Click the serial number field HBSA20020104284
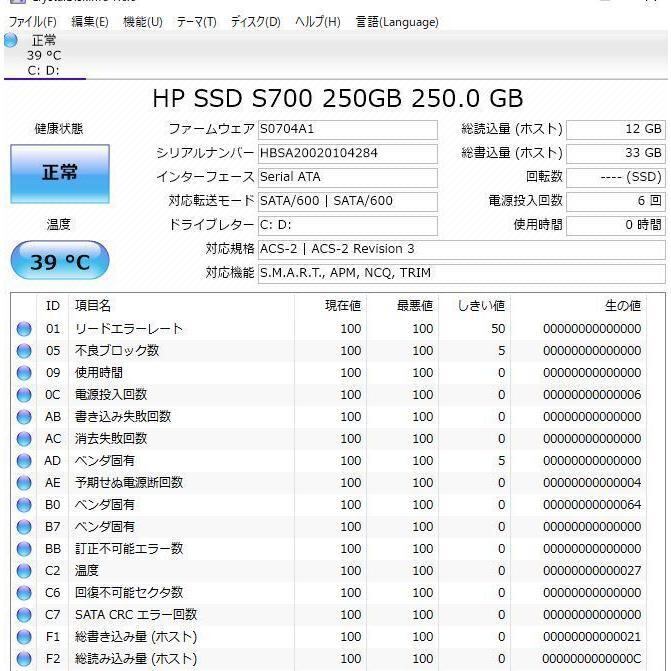This screenshot has width=671, height=671. 347,154
